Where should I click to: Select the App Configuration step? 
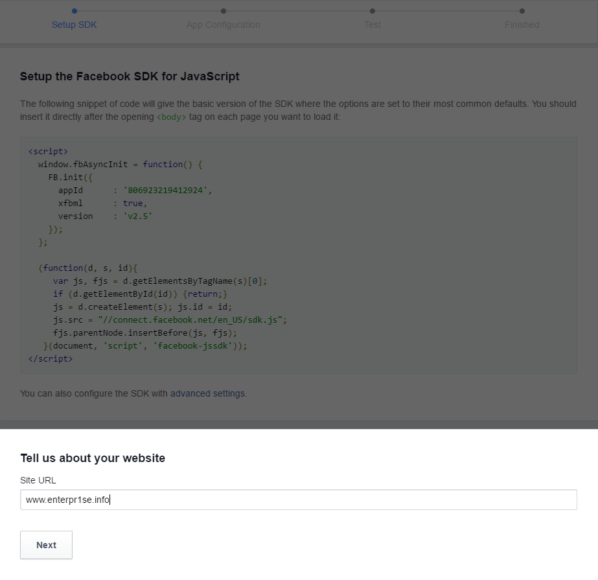(223, 25)
